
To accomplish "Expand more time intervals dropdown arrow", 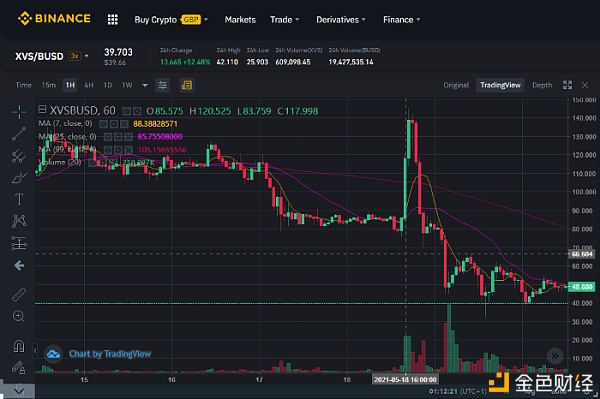I will 145,85.
